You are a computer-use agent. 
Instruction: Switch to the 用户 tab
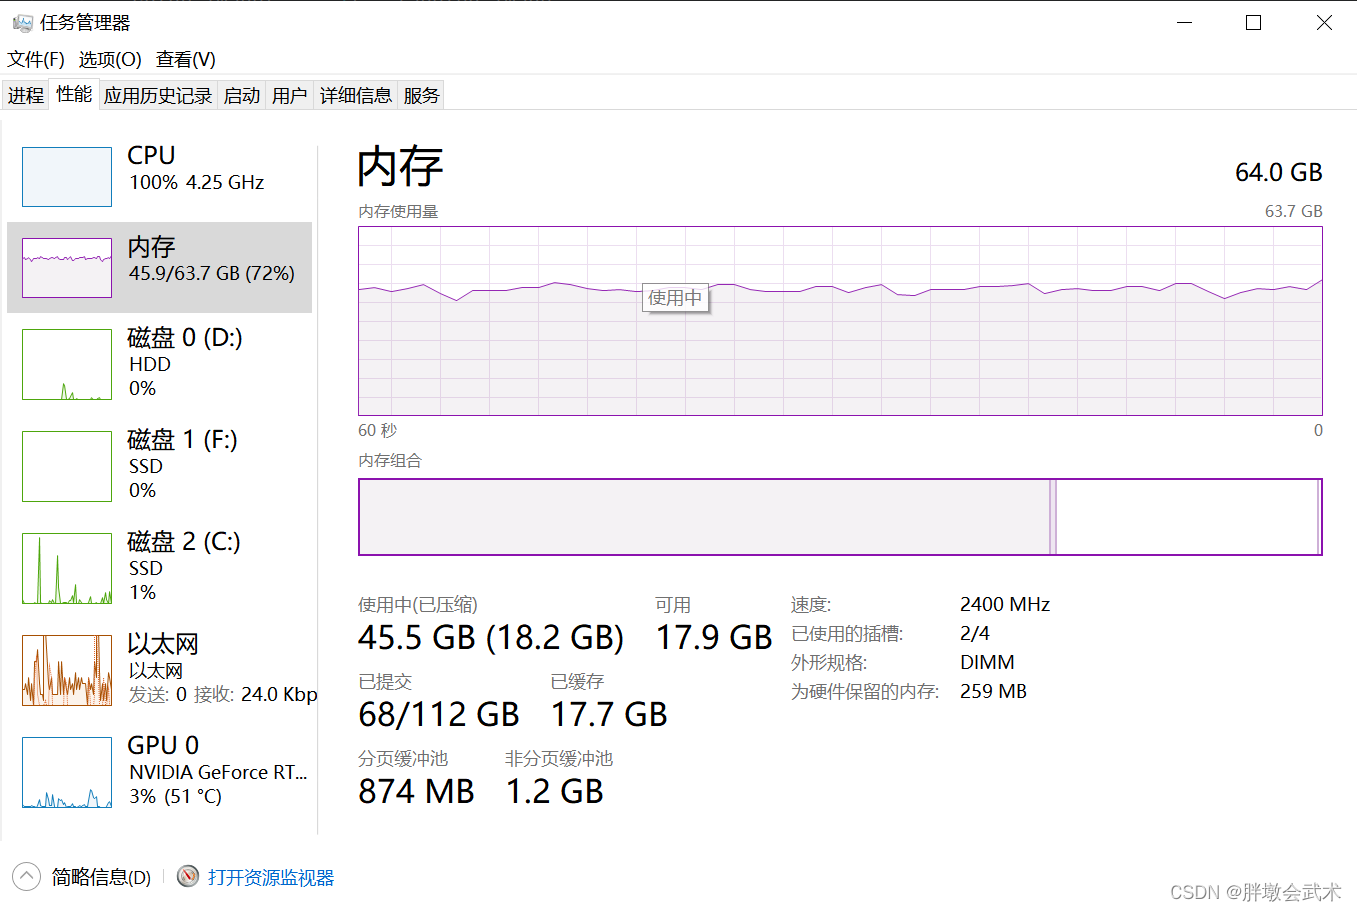tap(290, 95)
